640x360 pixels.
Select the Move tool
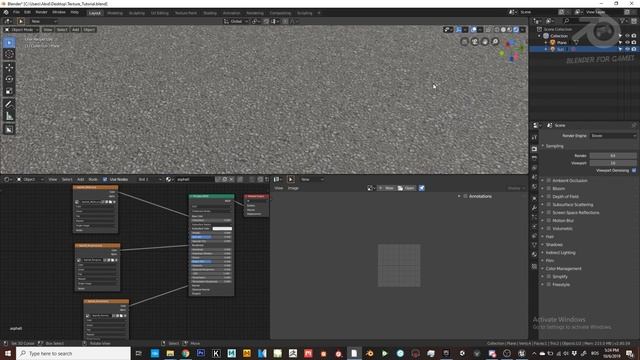[9, 67]
